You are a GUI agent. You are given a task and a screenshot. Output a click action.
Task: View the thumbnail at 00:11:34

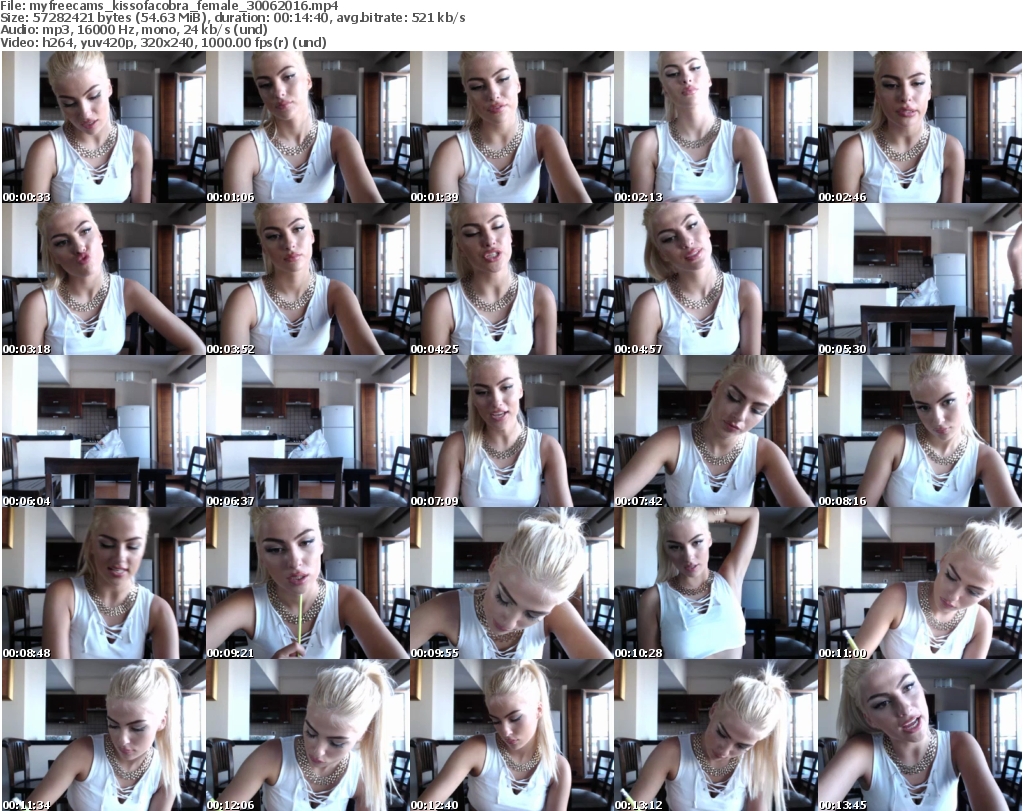[x=104, y=735]
